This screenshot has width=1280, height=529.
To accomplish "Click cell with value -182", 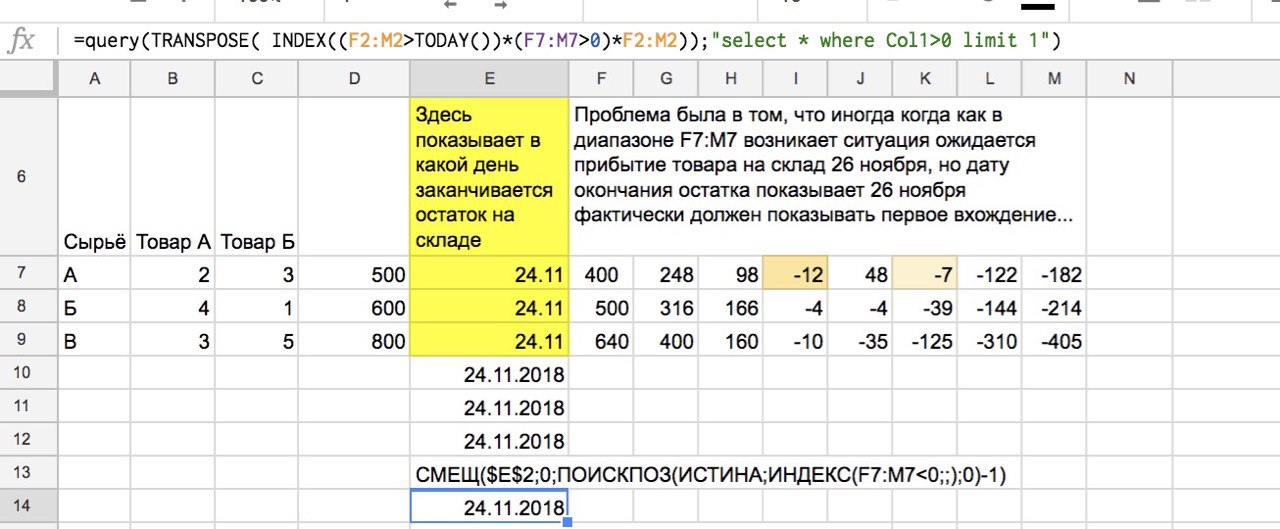I will 1054,274.
